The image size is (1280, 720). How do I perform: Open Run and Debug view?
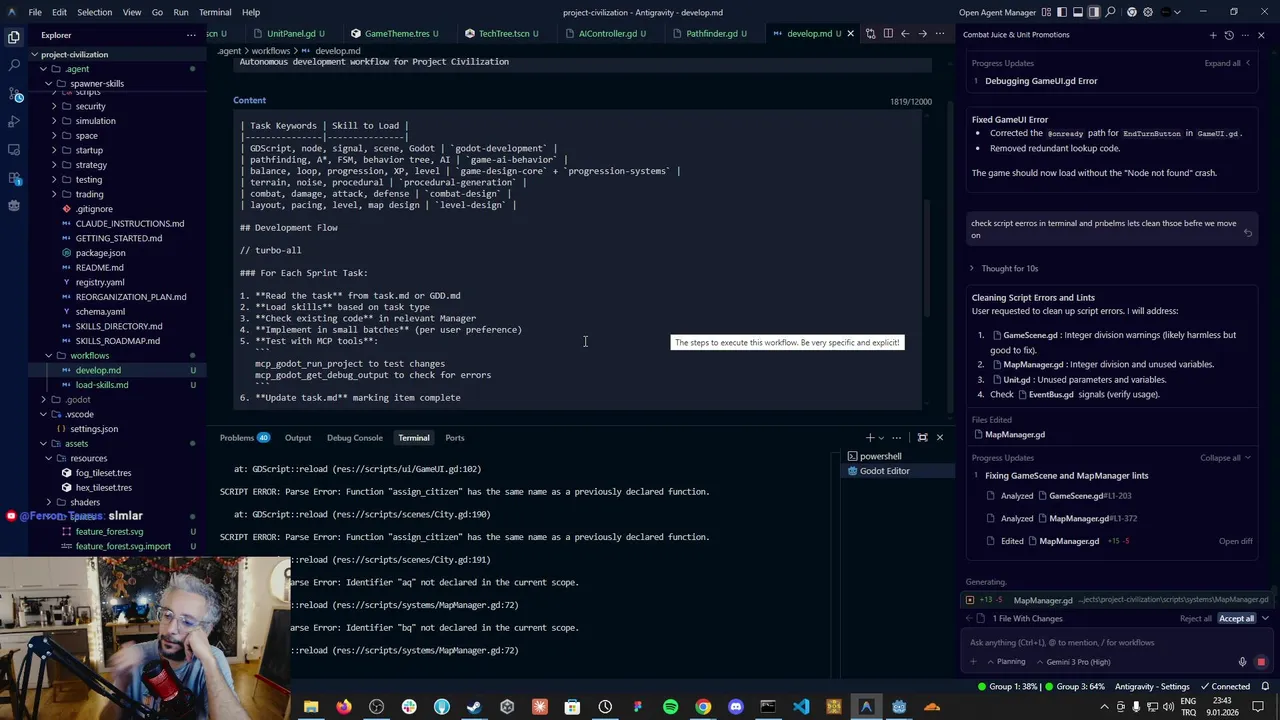14,121
